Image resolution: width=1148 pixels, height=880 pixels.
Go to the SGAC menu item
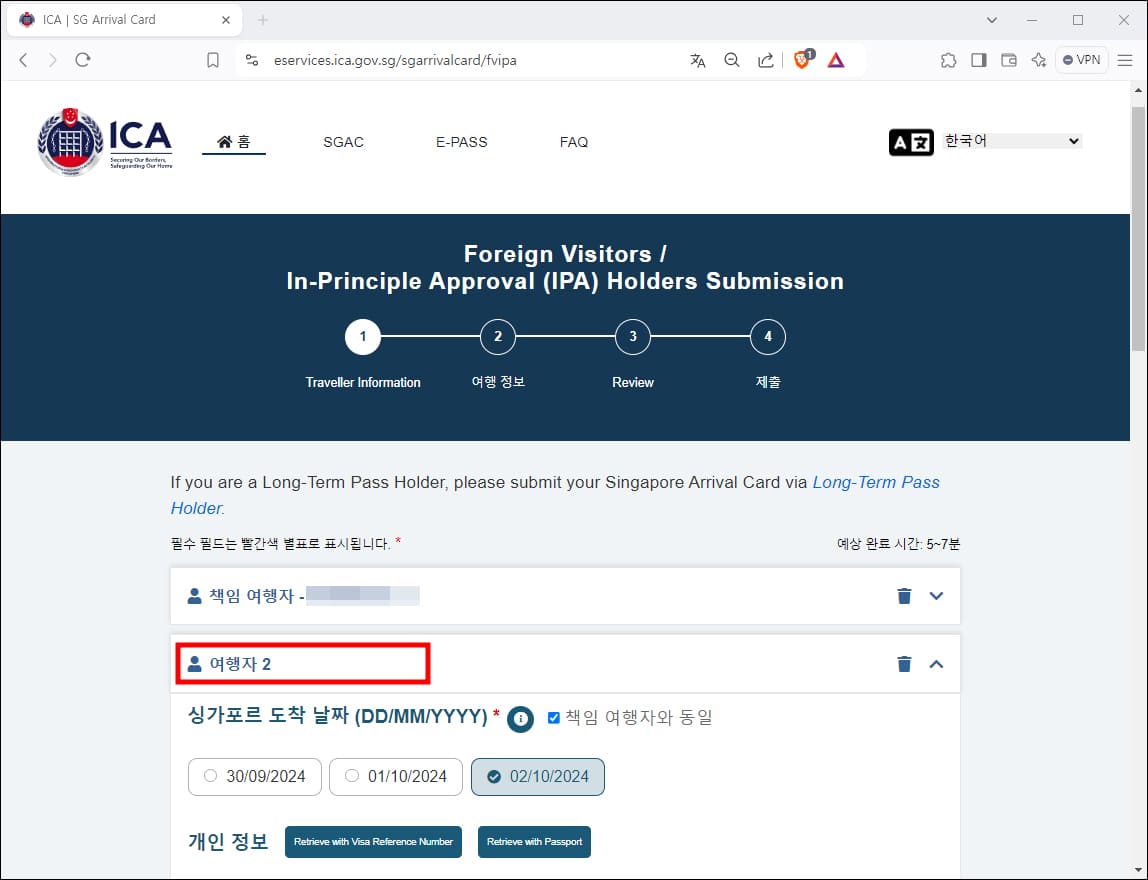point(343,142)
